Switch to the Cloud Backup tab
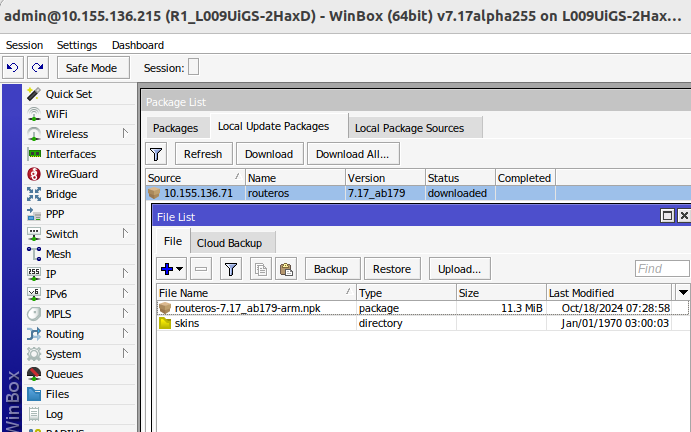The height and width of the screenshot is (432, 691). tap(229, 243)
